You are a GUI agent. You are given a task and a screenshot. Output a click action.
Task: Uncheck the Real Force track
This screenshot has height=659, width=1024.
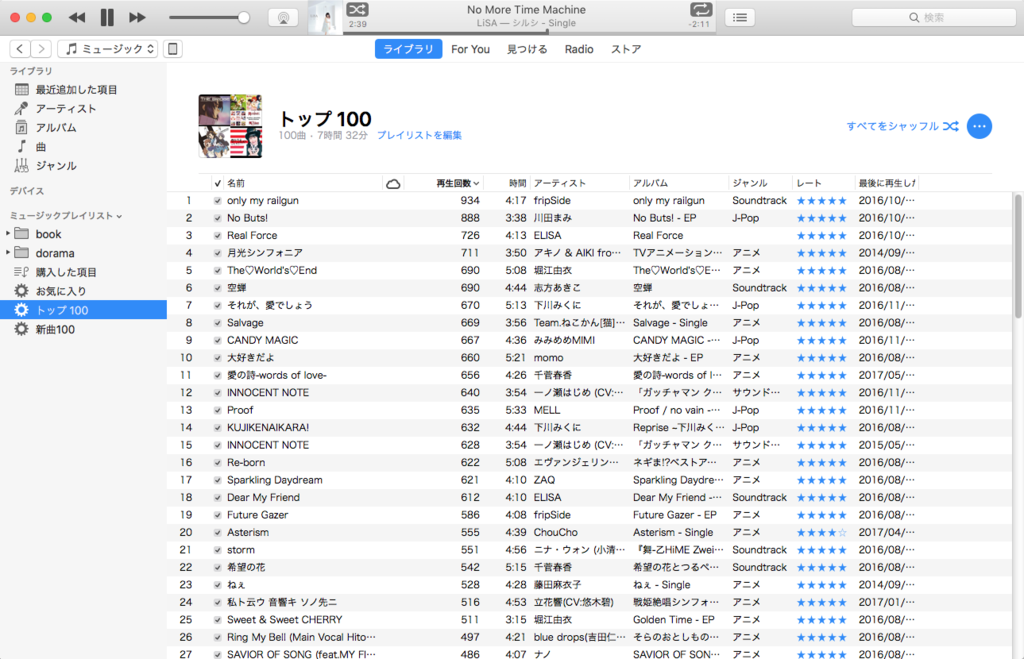[217, 236]
